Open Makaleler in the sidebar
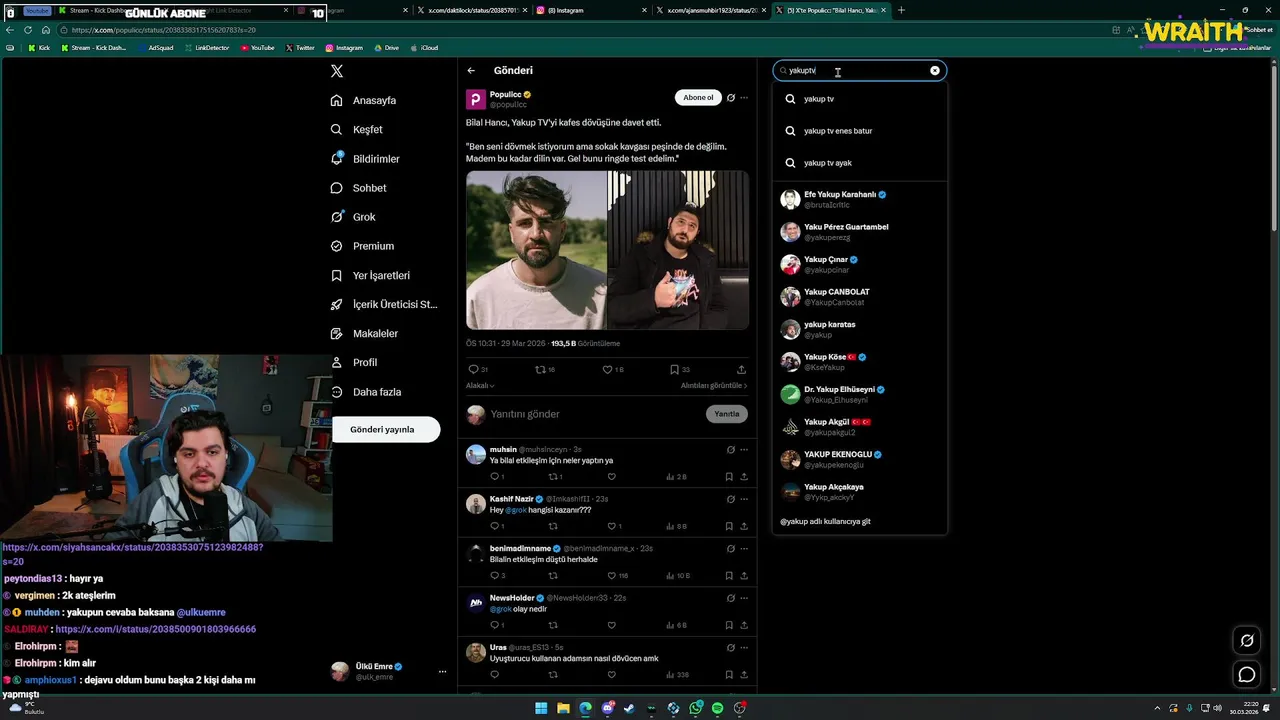This screenshot has height=720, width=1280. pyautogui.click(x=364, y=333)
